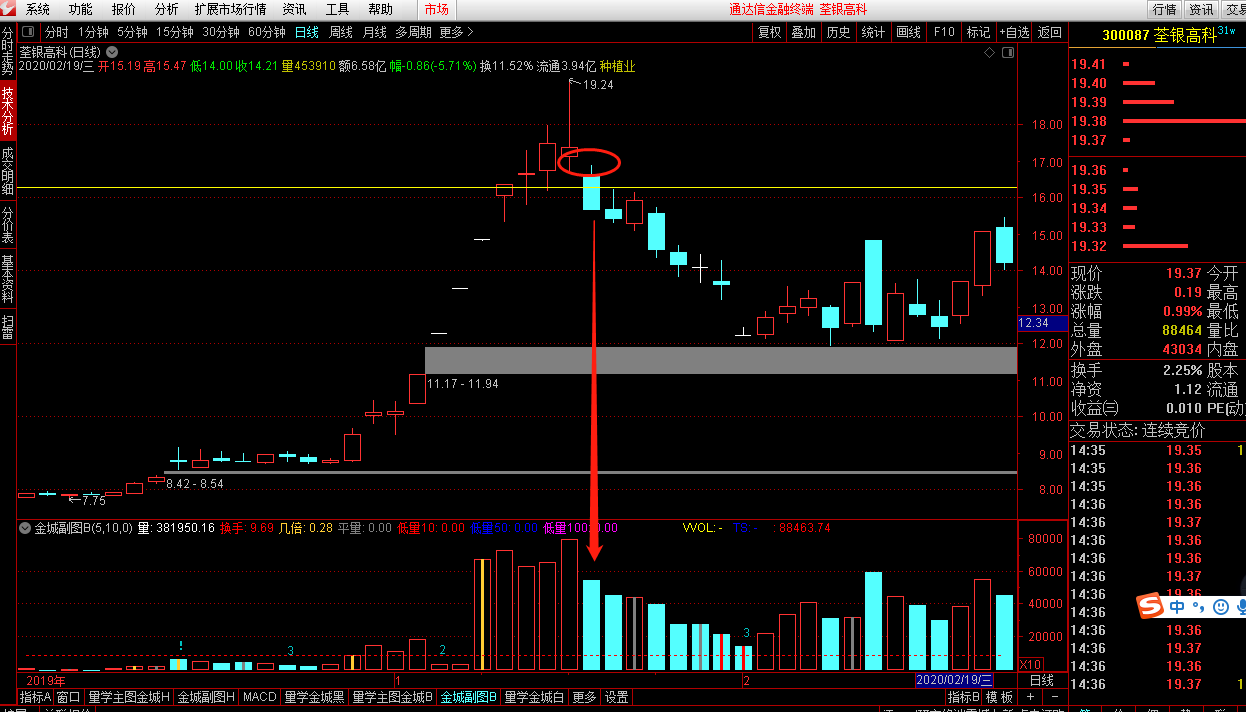Switch to 15分钟 chart period

pyautogui.click(x=174, y=32)
